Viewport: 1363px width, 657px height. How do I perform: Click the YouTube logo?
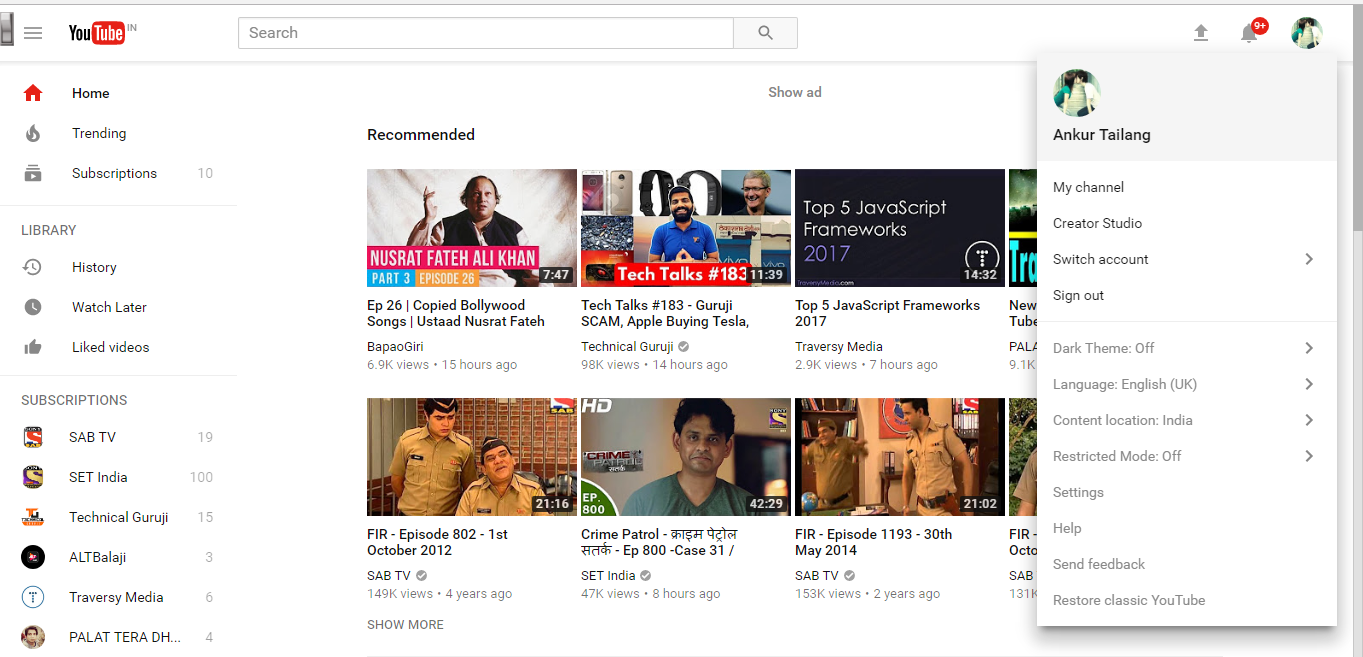pyautogui.click(x=97, y=33)
